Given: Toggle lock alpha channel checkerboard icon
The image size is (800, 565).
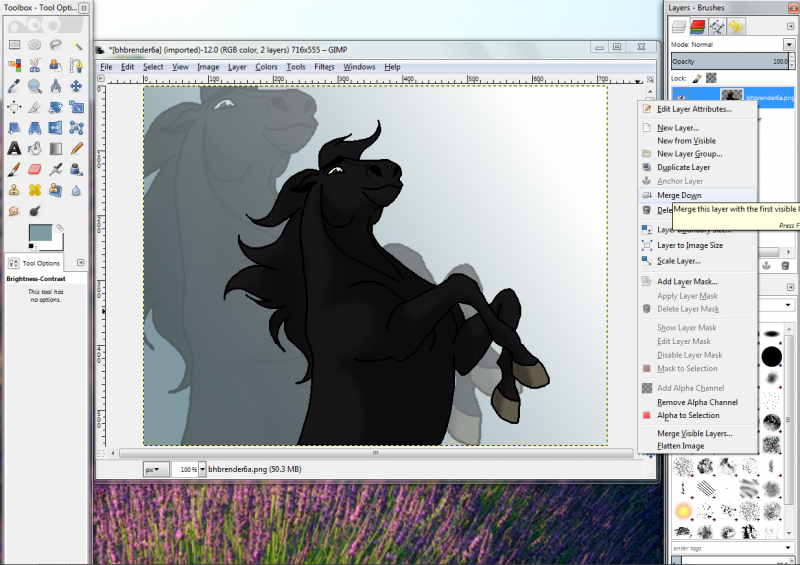Looking at the screenshot, I should [711, 78].
